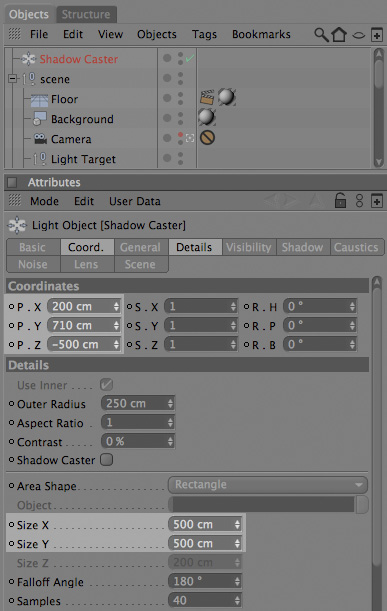Open the Bookmarks menu
This screenshot has width=387, height=611.
point(261,34)
